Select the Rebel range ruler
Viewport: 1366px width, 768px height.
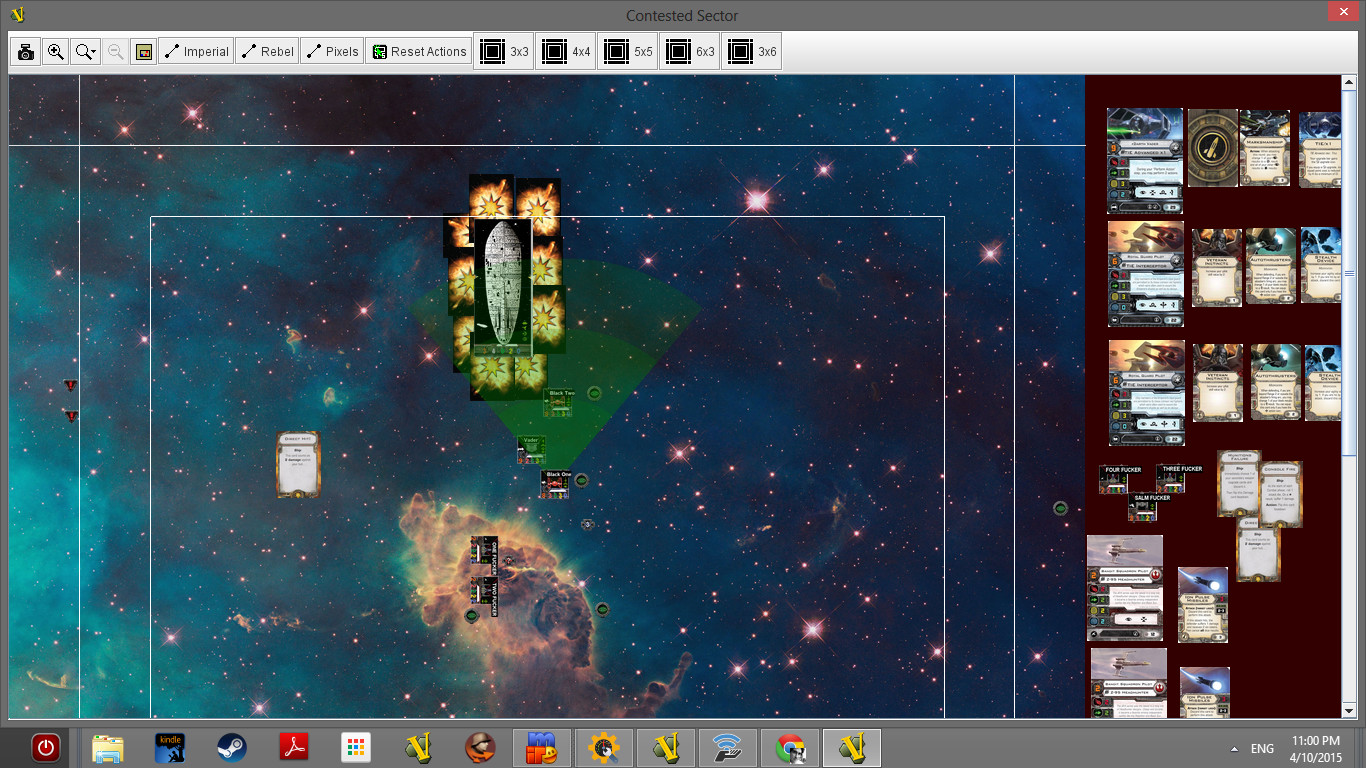pos(267,52)
